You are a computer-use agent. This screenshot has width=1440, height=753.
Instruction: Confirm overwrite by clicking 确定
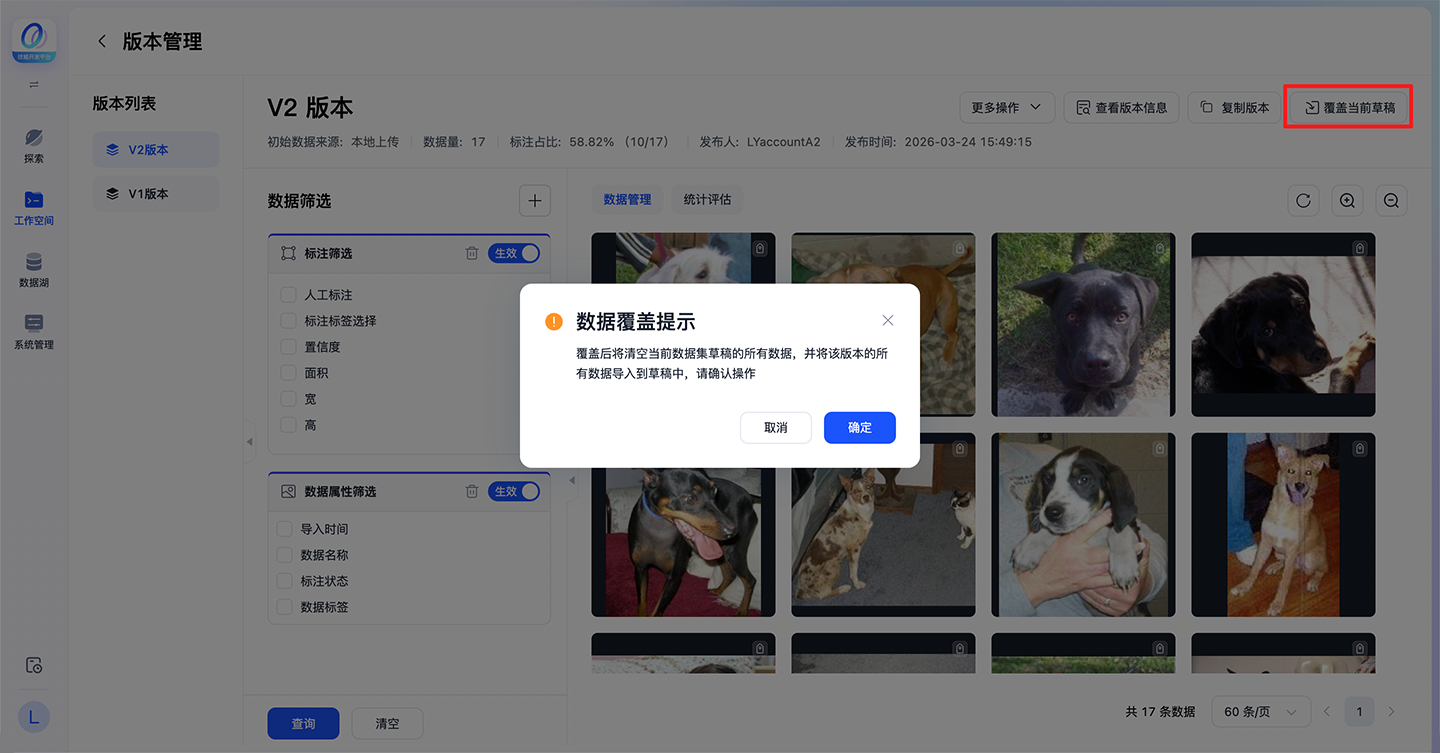pyautogui.click(x=860, y=428)
